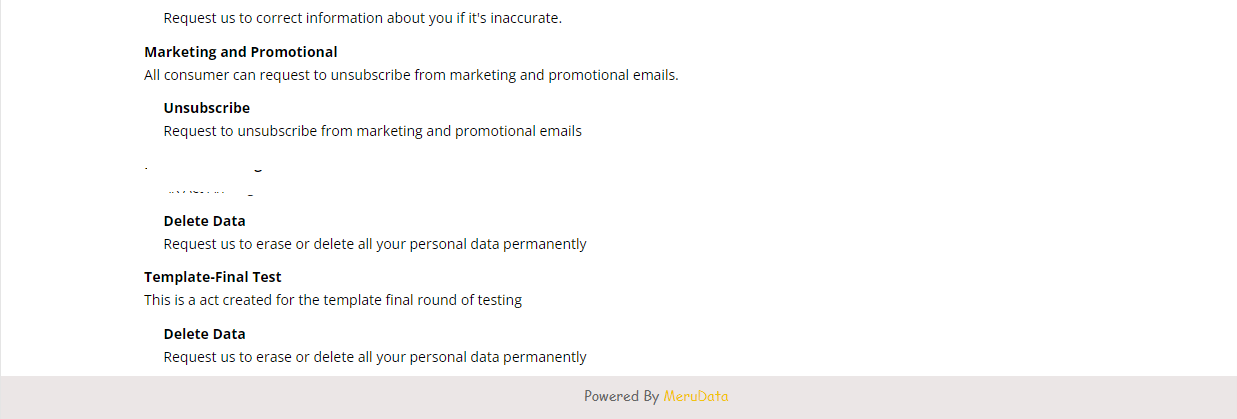Click erase description under Template-Final Test
The height and width of the screenshot is (419, 1237).
375,357
